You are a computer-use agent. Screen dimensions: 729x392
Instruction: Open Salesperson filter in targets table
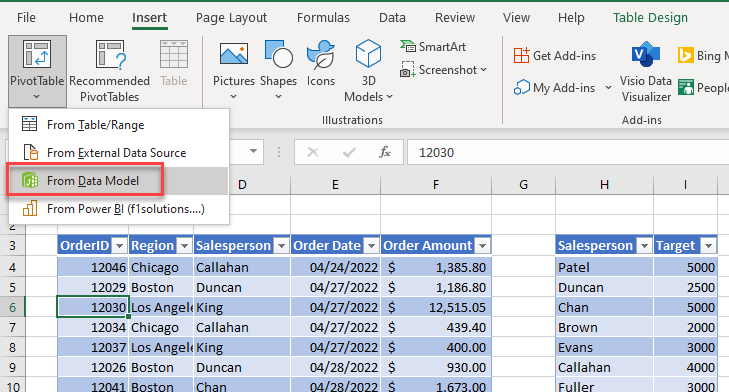(644, 246)
